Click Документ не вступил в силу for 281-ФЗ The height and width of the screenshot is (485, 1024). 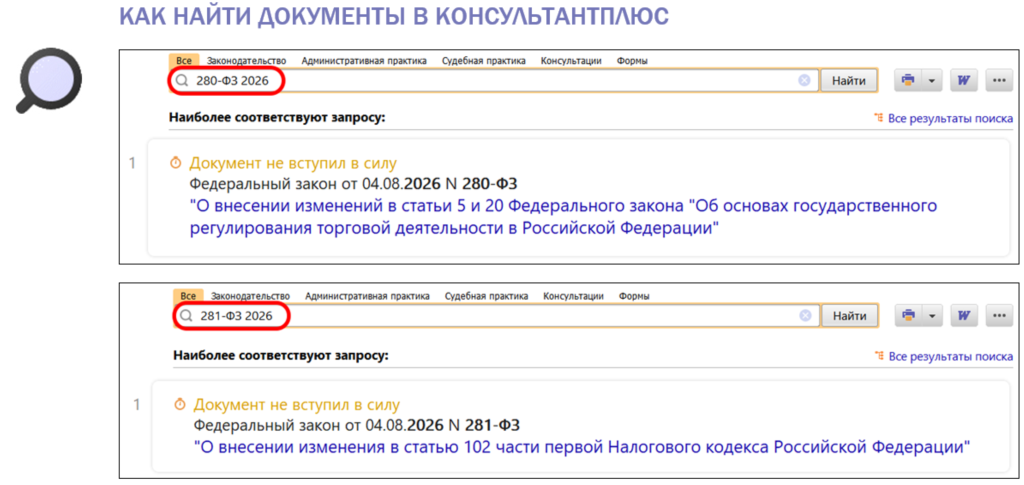(297, 405)
